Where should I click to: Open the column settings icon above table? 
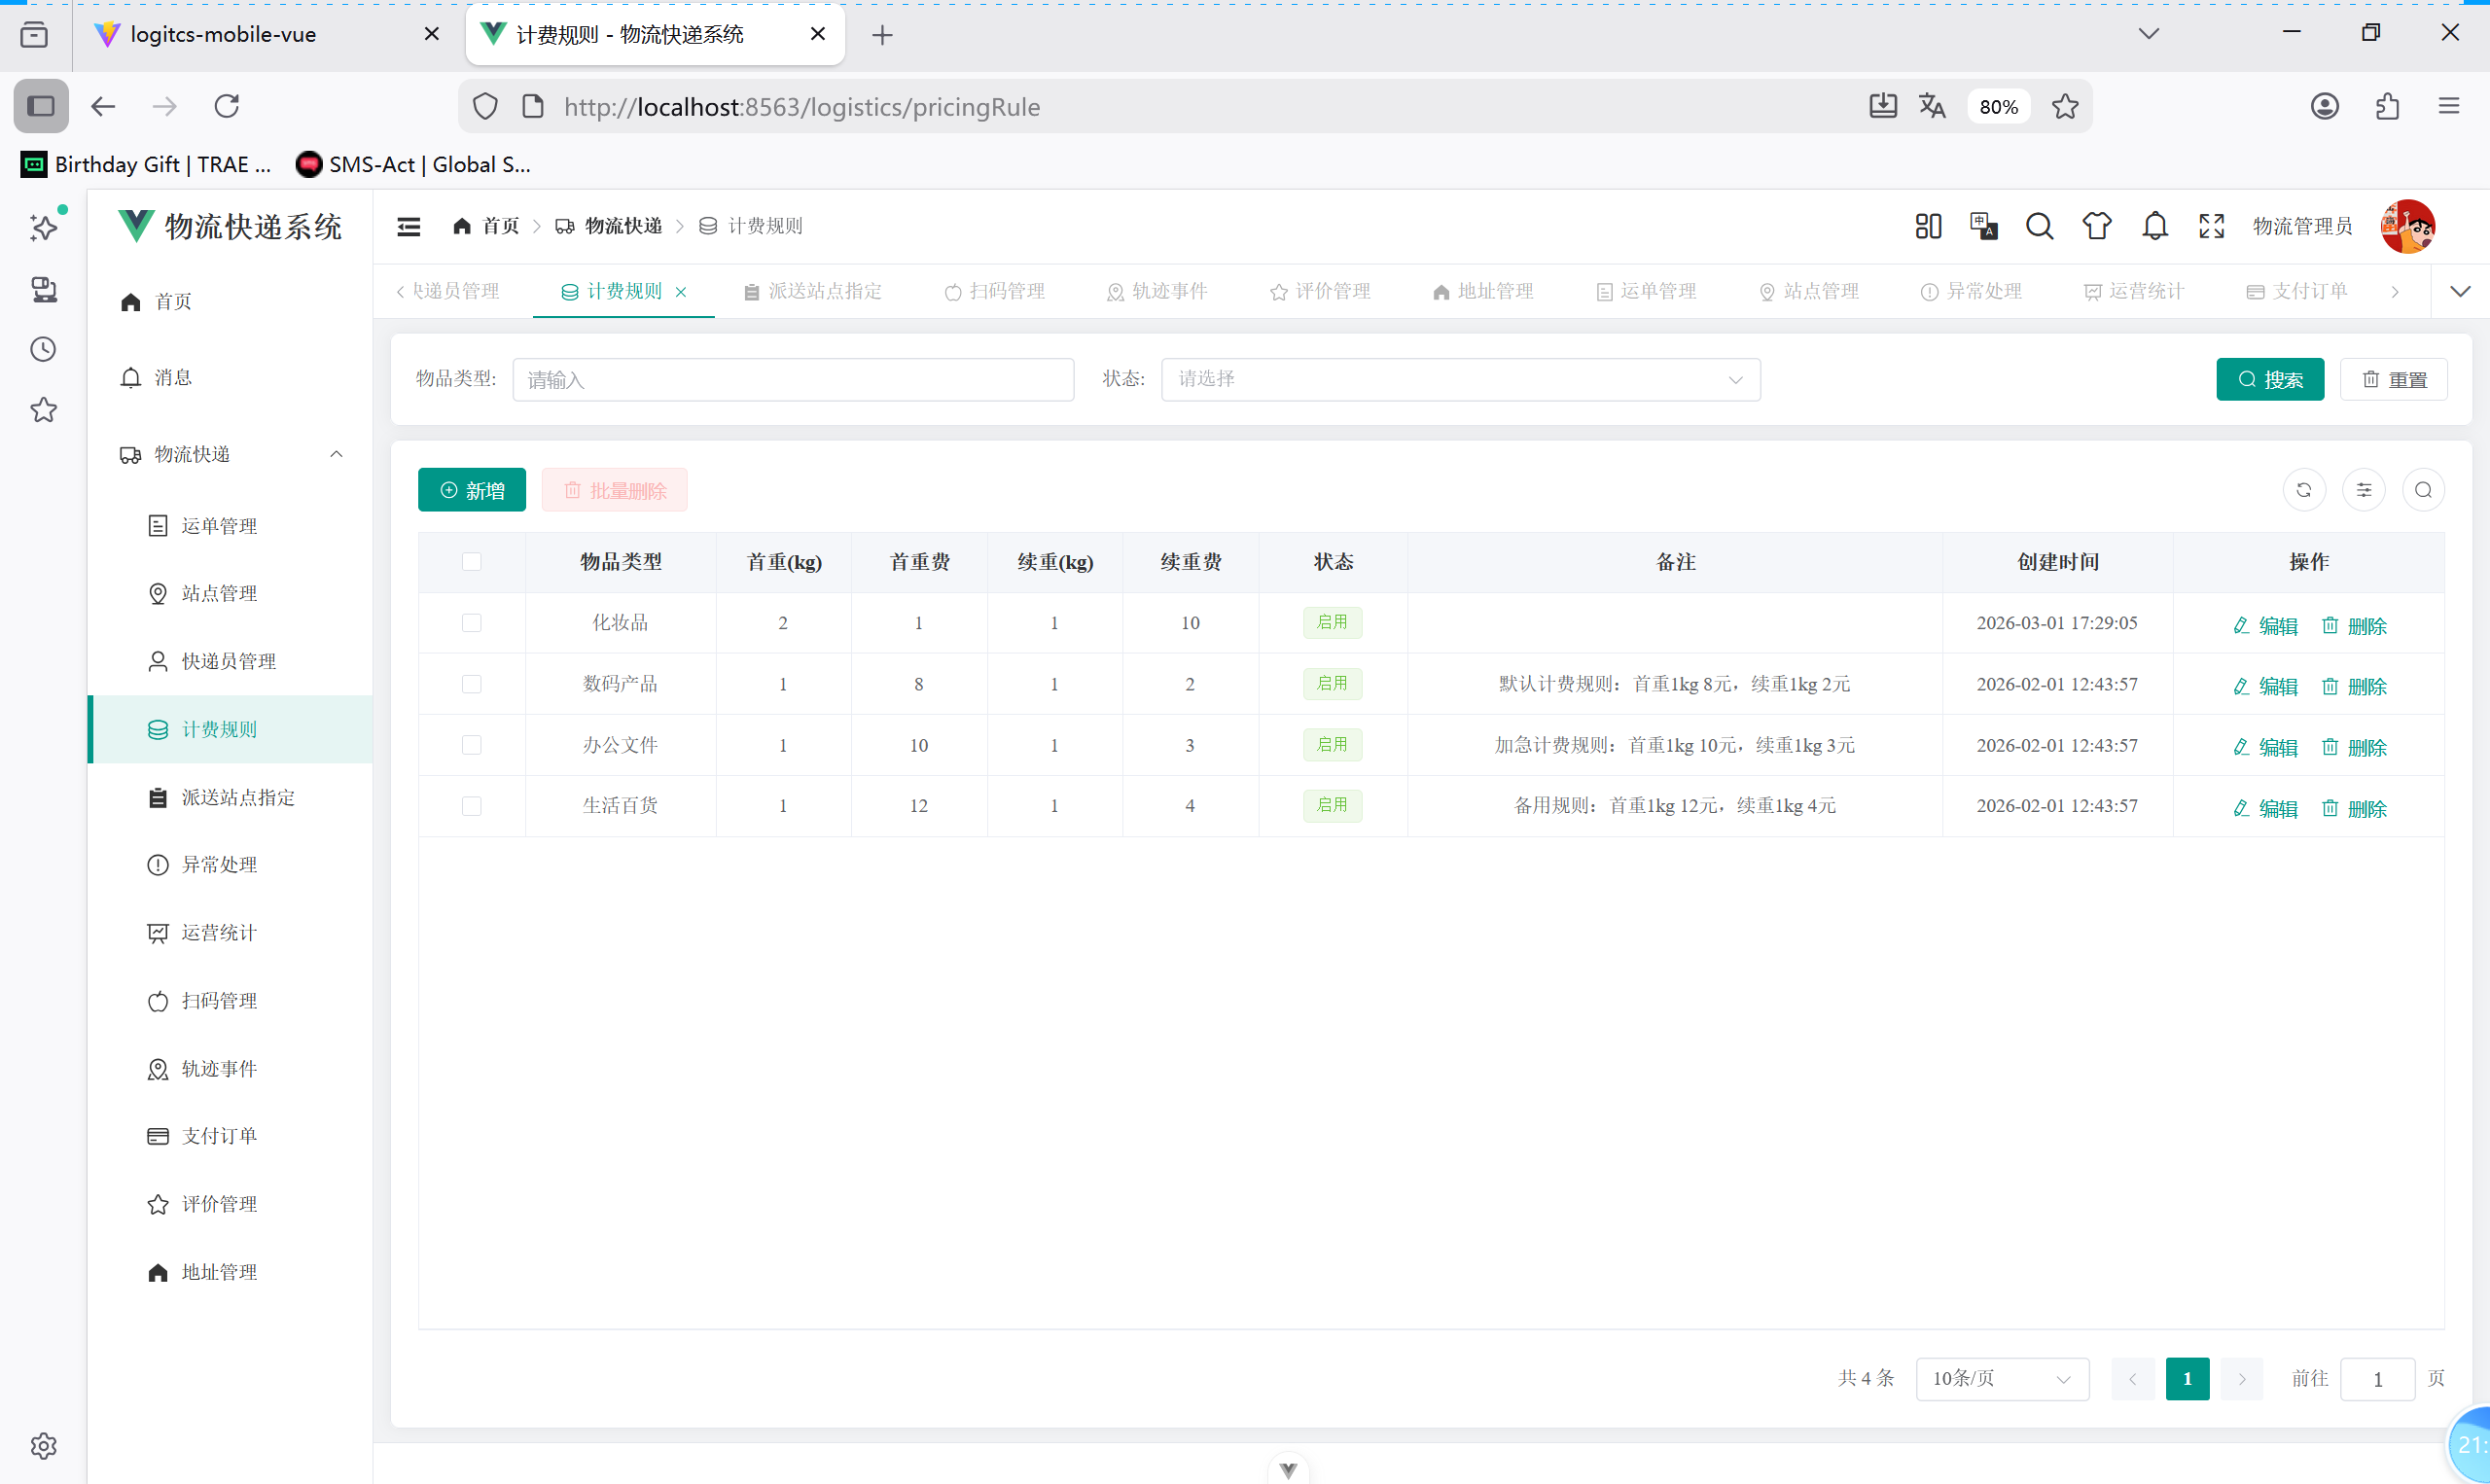2364,490
